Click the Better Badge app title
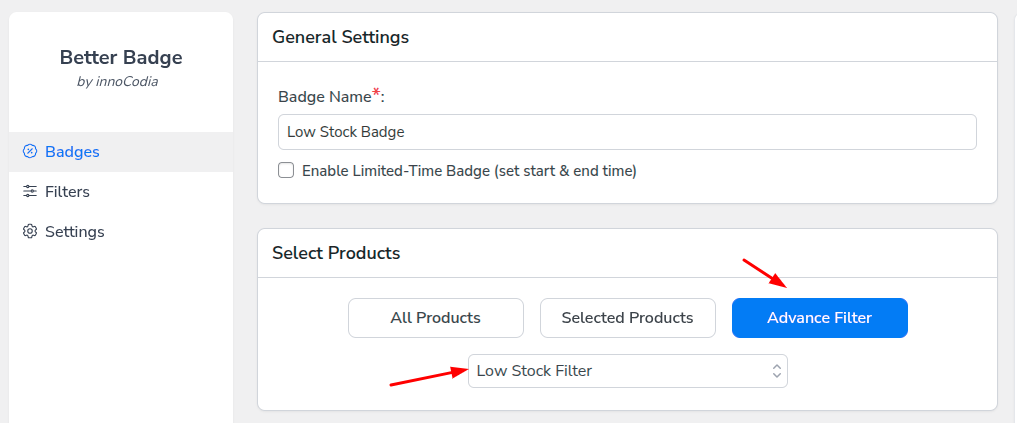1017x423 pixels. 121,57
